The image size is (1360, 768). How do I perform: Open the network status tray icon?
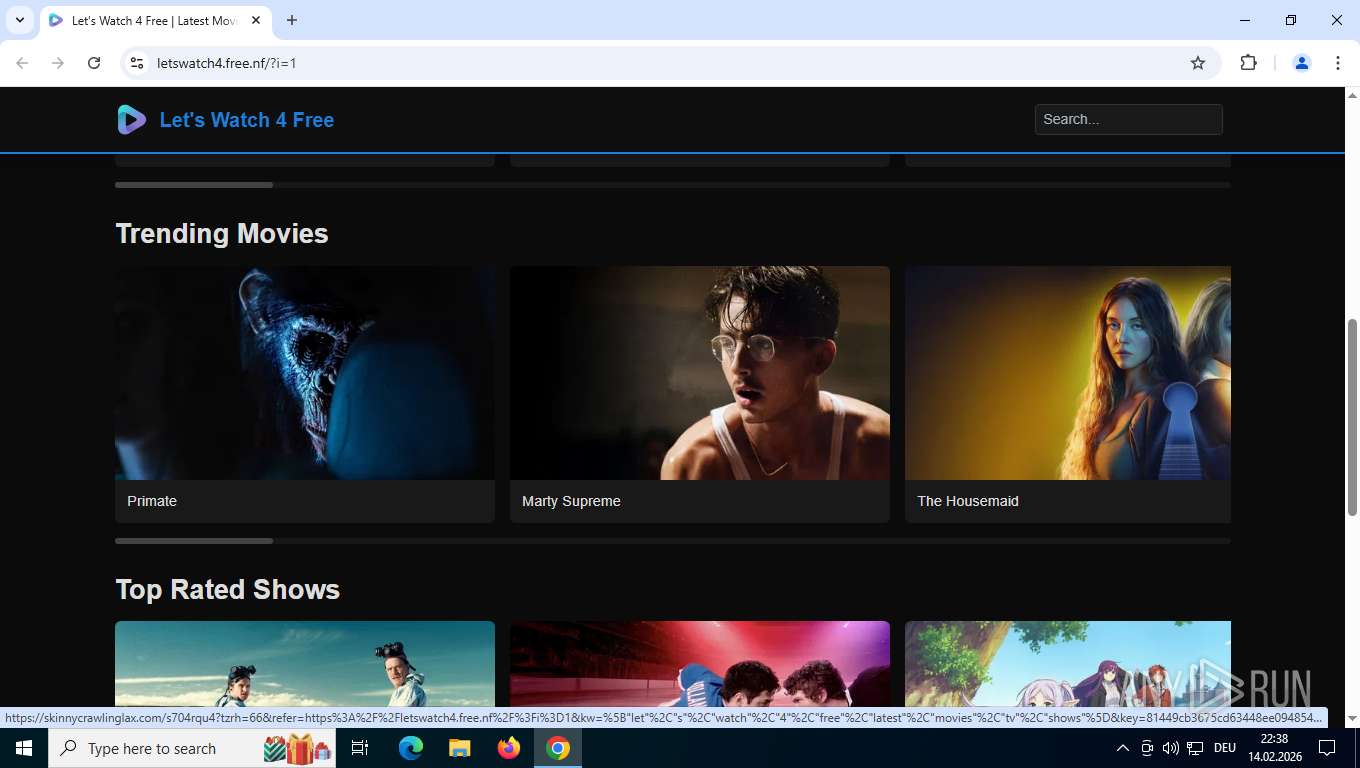pyautogui.click(x=1195, y=748)
